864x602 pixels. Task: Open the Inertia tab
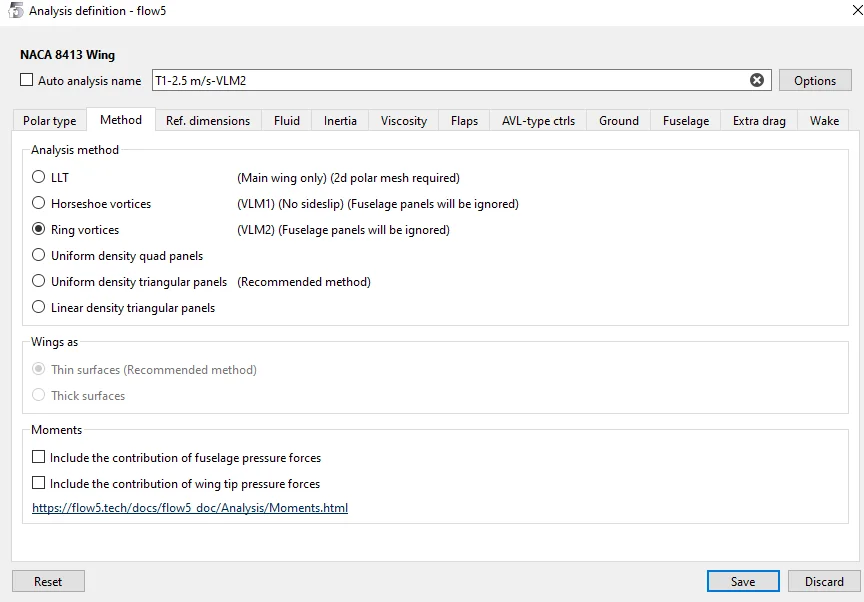(x=340, y=121)
